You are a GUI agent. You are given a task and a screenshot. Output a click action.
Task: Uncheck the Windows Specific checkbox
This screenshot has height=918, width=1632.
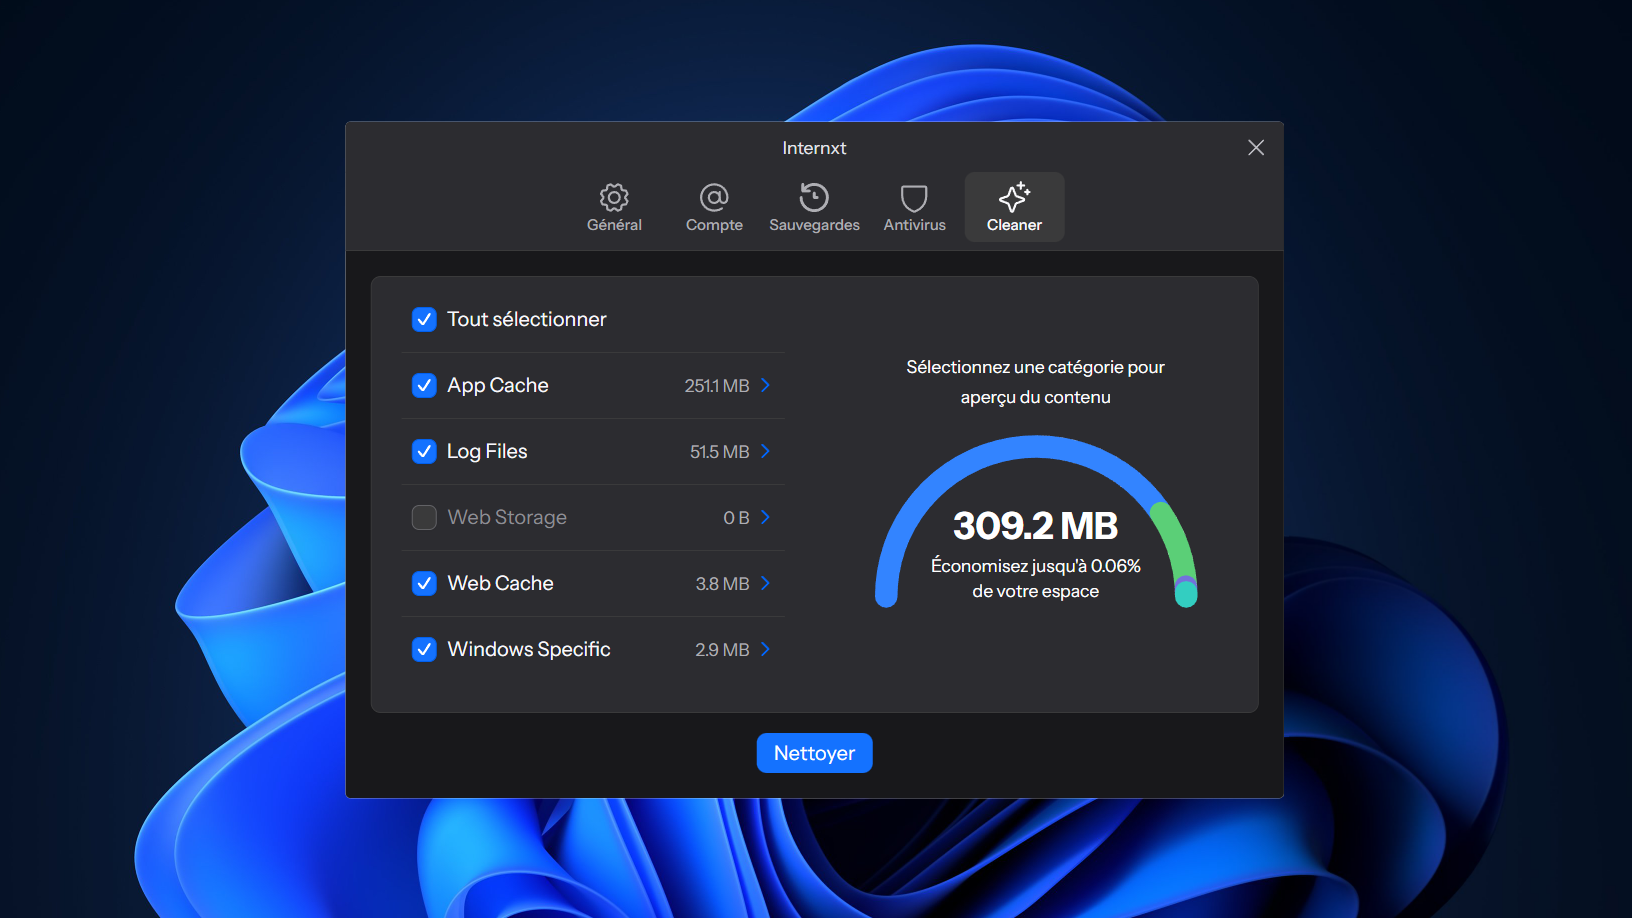[424, 649]
